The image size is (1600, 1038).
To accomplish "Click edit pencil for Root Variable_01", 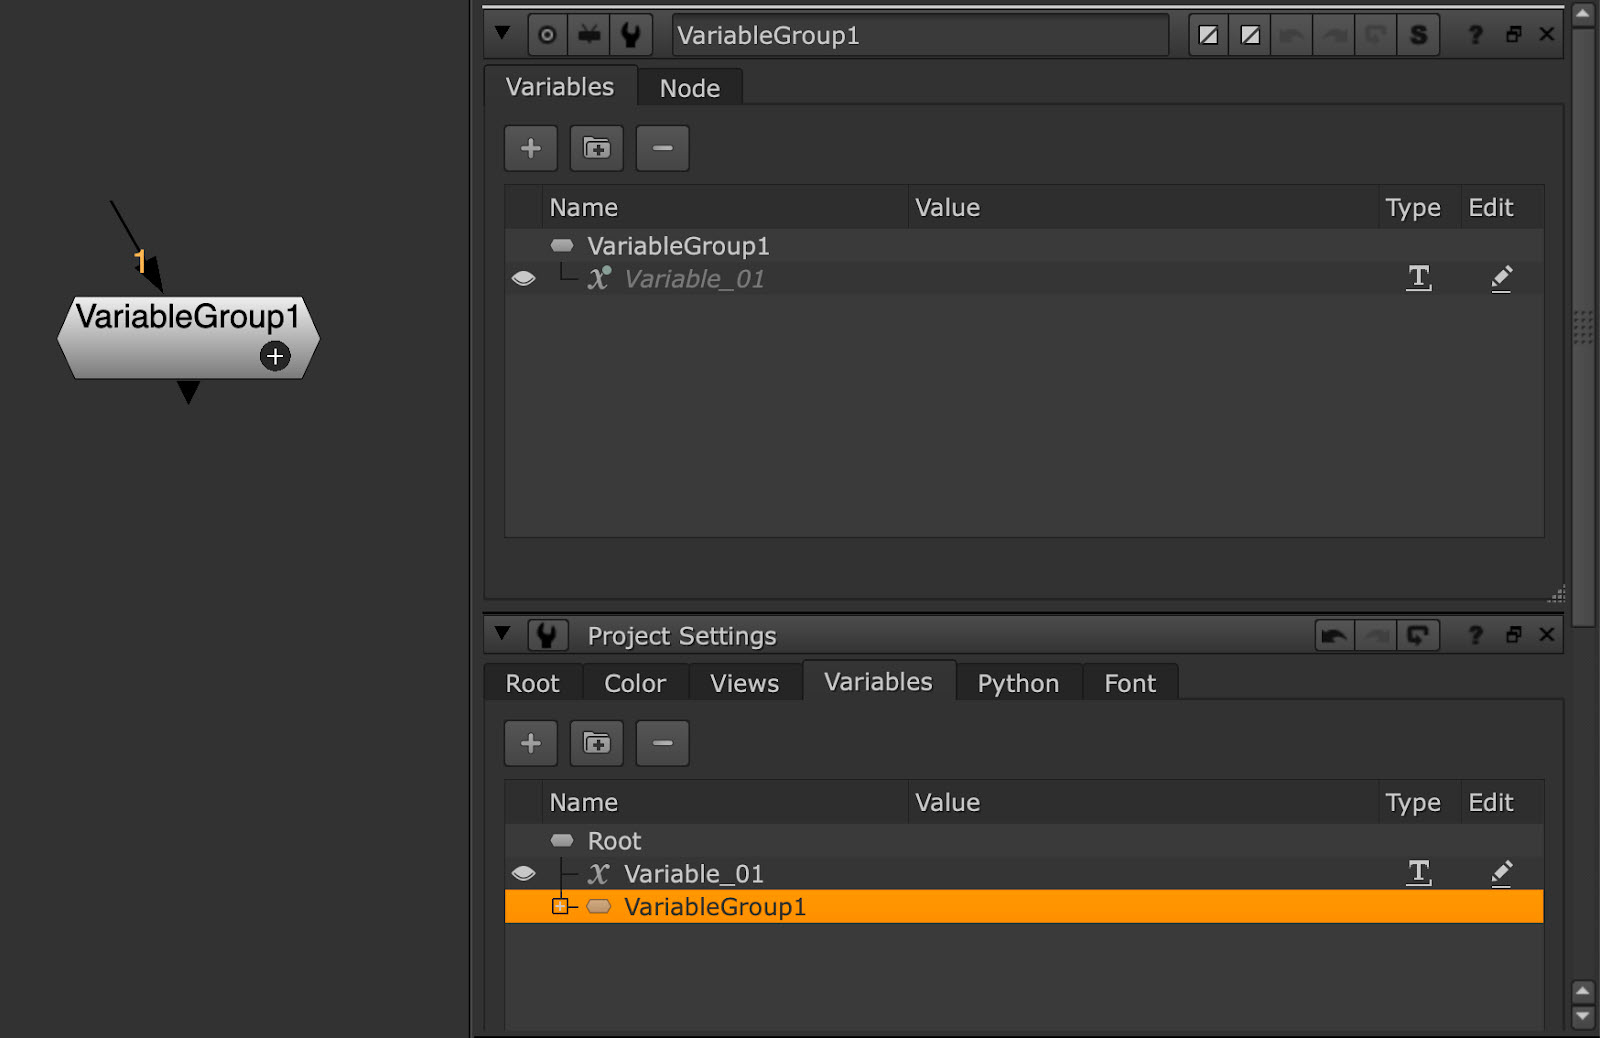I will point(1501,873).
